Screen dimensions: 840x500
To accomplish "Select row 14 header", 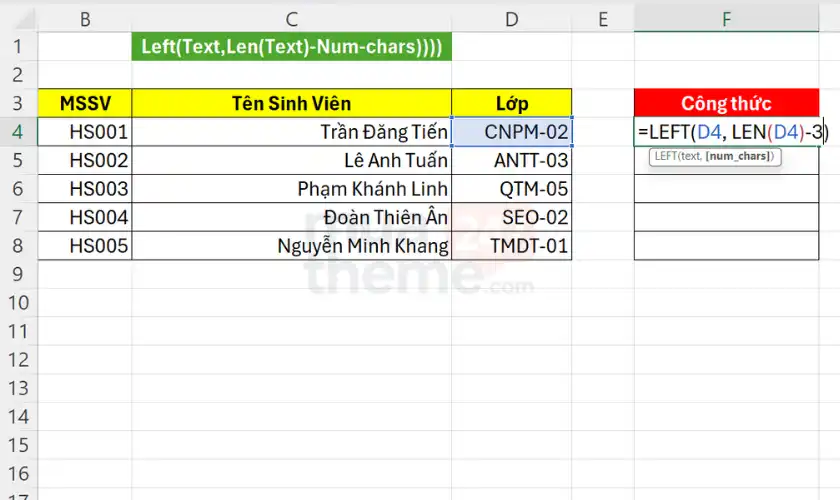I will pyautogui.click(x=18, y=416).
